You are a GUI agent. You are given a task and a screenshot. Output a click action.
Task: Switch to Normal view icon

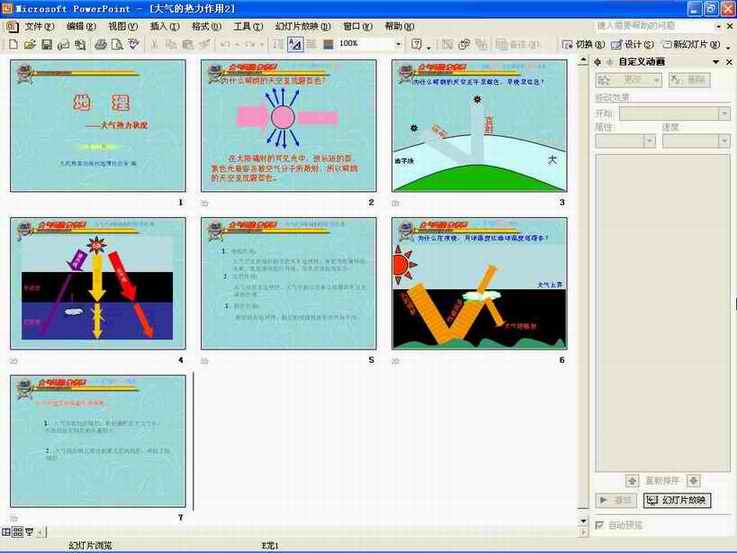[x=6, y=532]
